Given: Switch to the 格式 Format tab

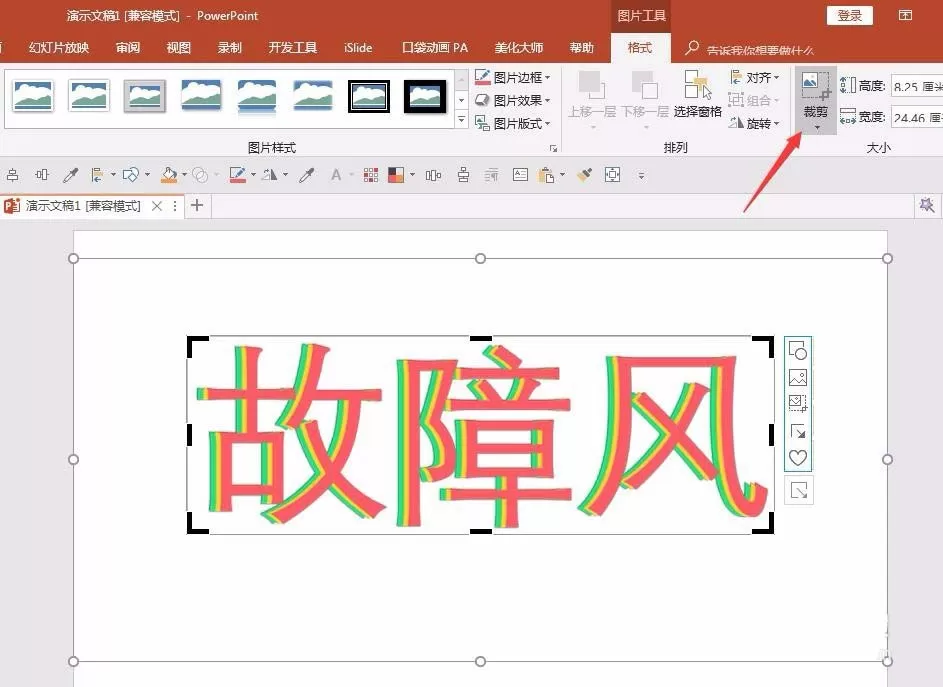Looking at the screenshot, I should (640, 48).
